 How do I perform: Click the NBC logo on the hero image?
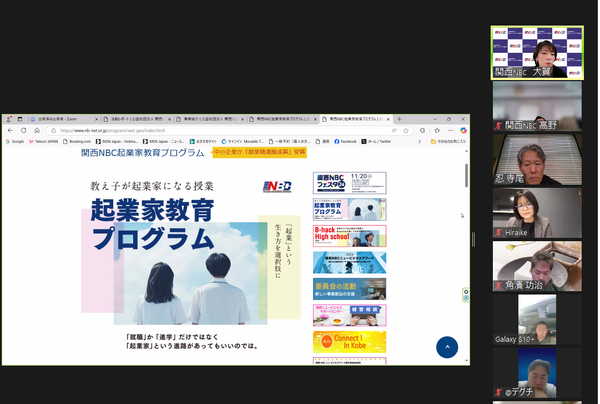tap(277, 186)
